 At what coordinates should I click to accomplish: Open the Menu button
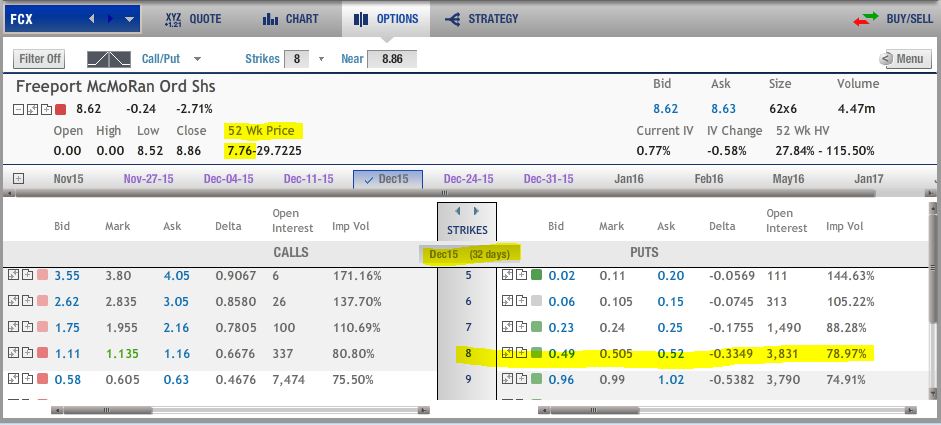pos(905,59)
